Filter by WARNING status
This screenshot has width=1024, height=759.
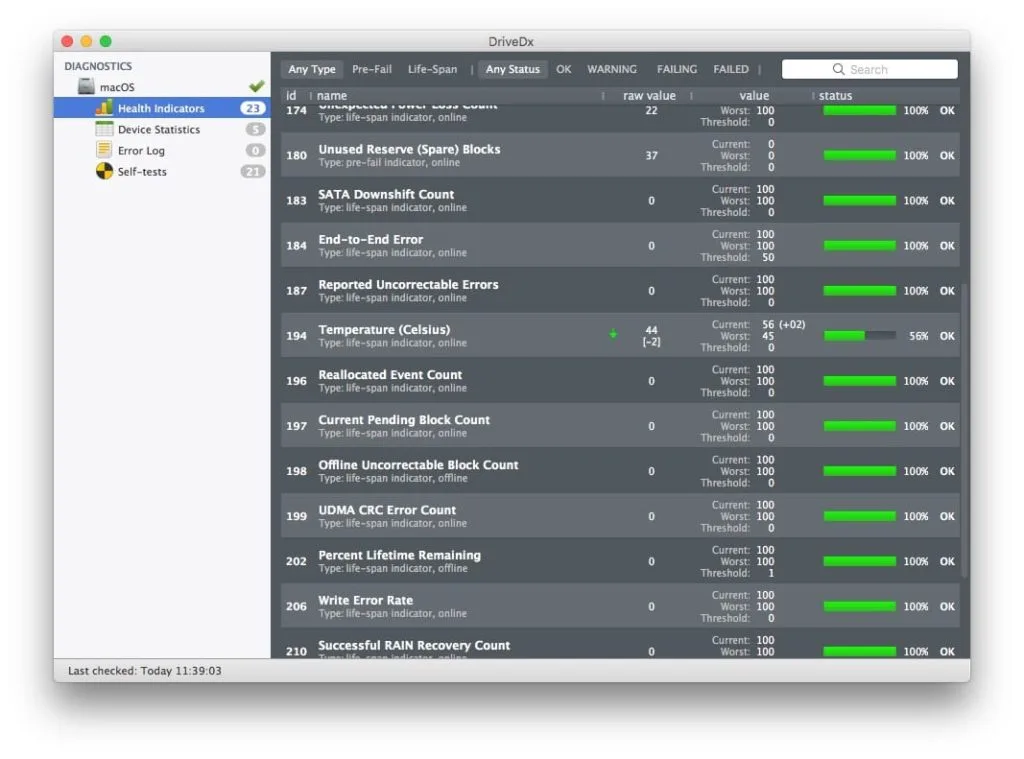tap(611, 69)
